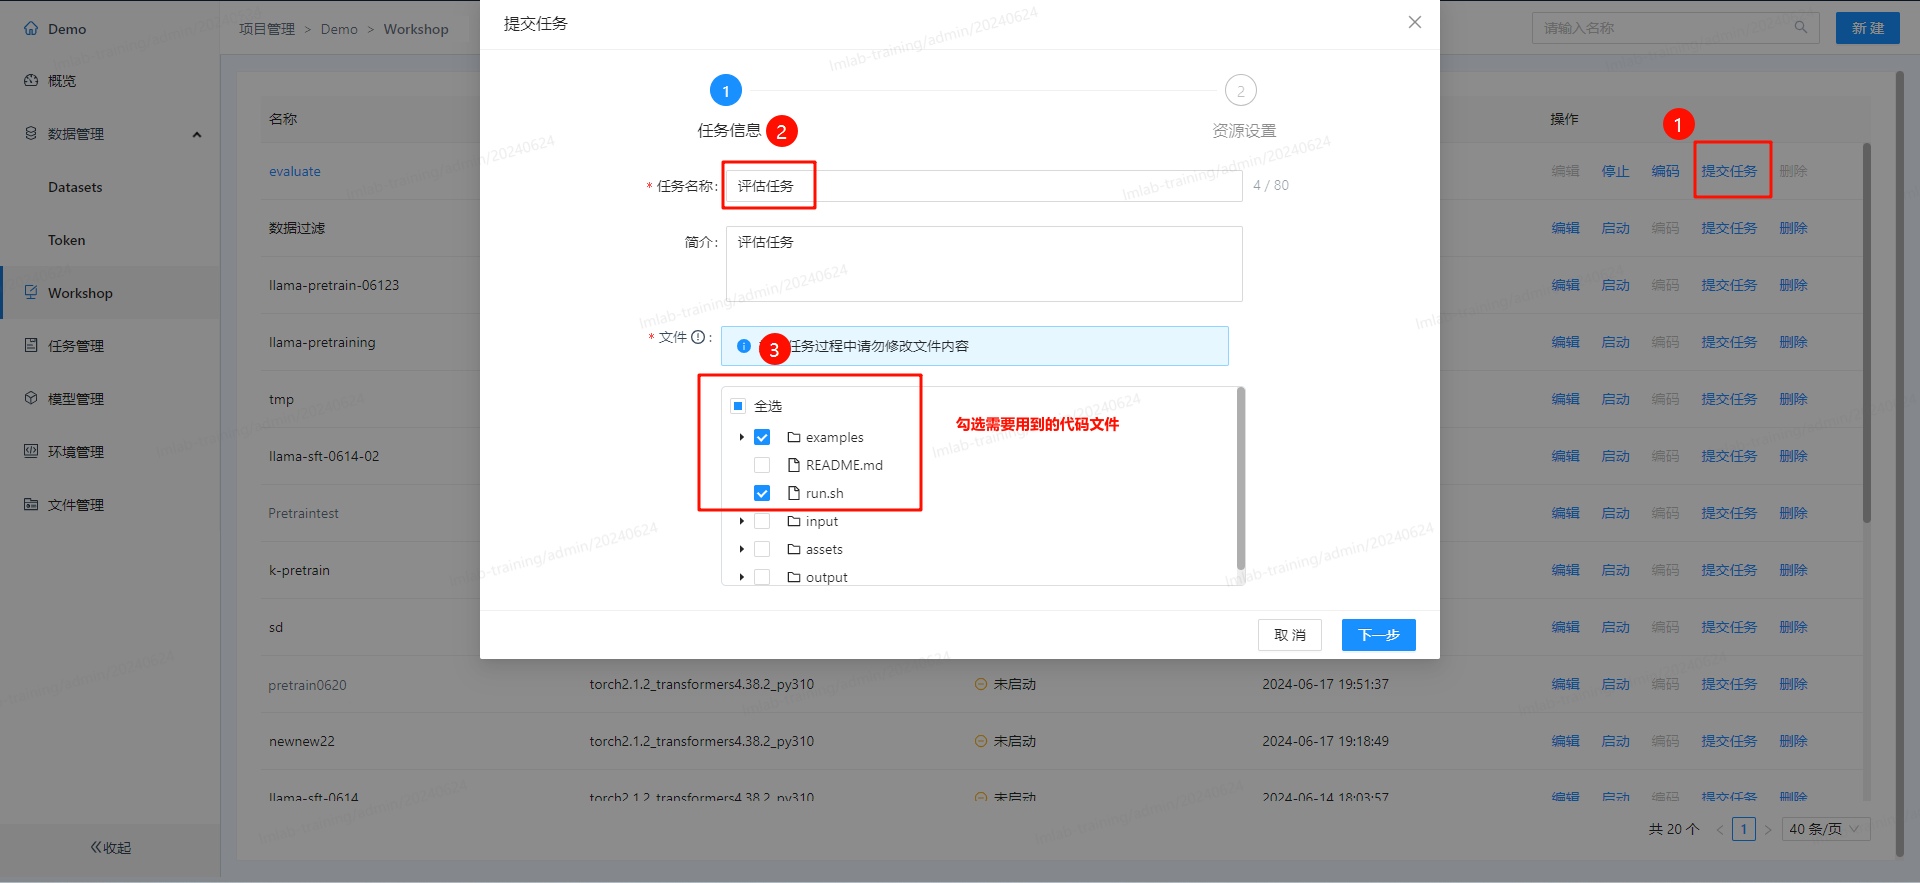Image resolution: width=1920 pixels, height=883 pixels.
Task: Click the Workshop icon in sidebar
Action: click(31, 293)
